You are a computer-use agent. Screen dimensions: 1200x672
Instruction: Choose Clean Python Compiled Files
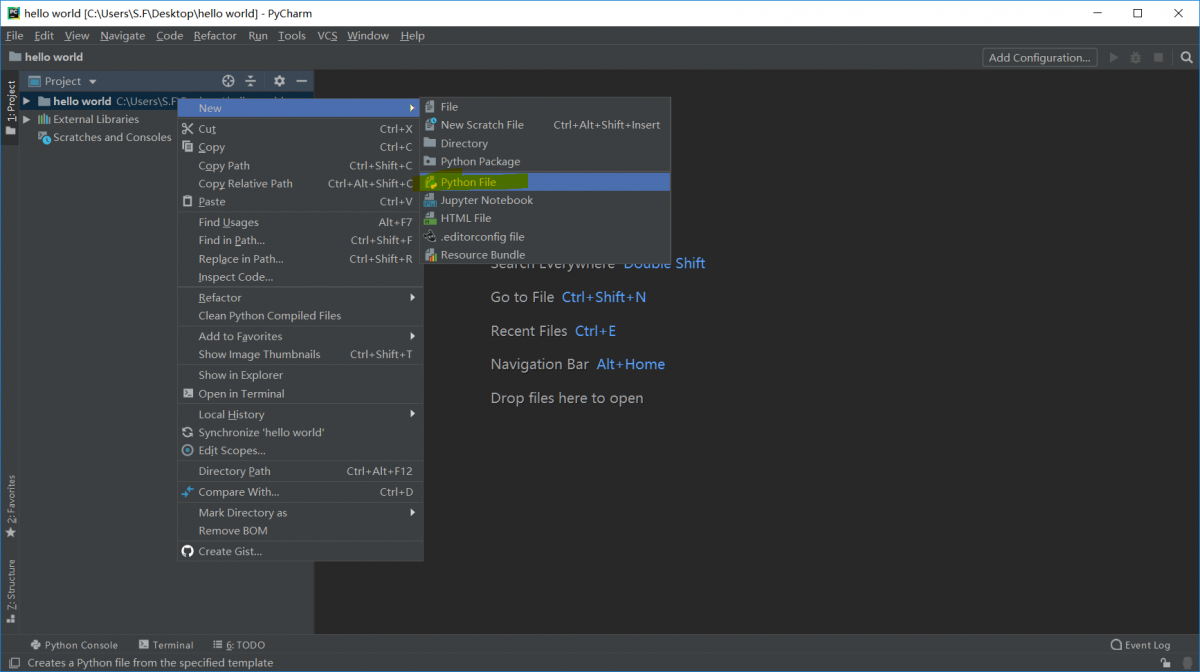pos(300,315)
